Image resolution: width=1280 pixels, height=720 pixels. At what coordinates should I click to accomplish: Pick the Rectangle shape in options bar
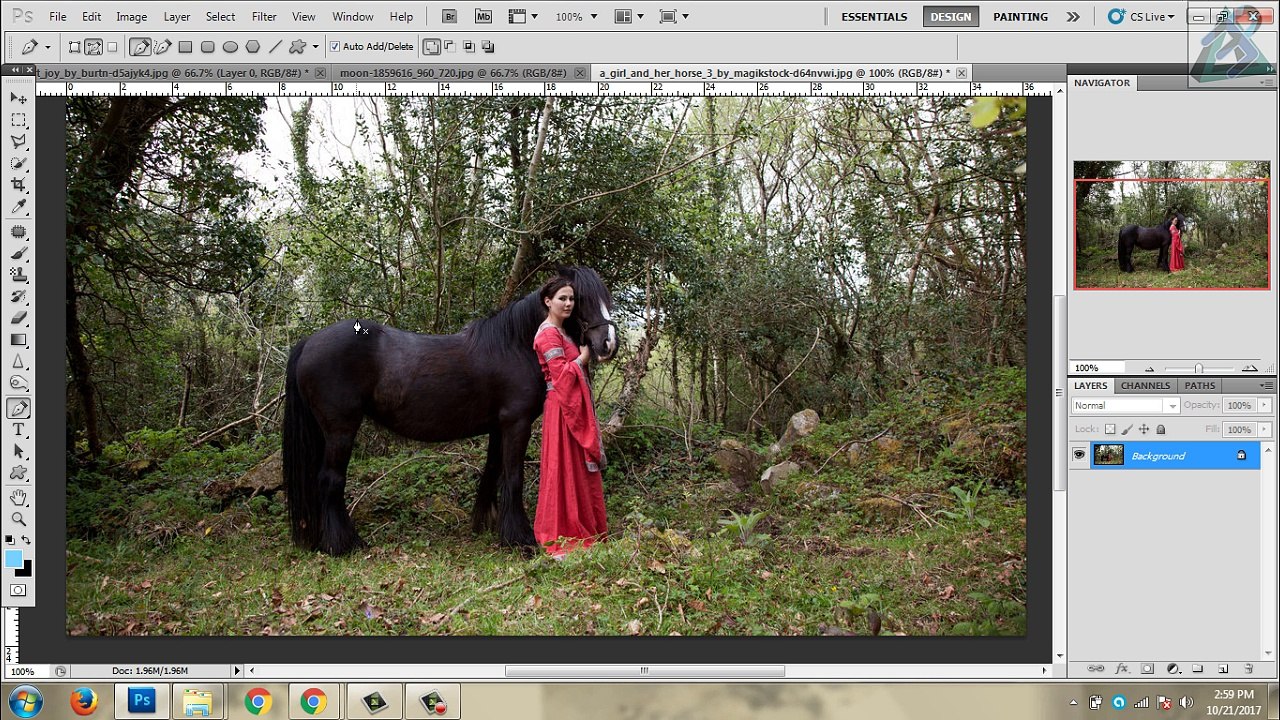[185, 47]
